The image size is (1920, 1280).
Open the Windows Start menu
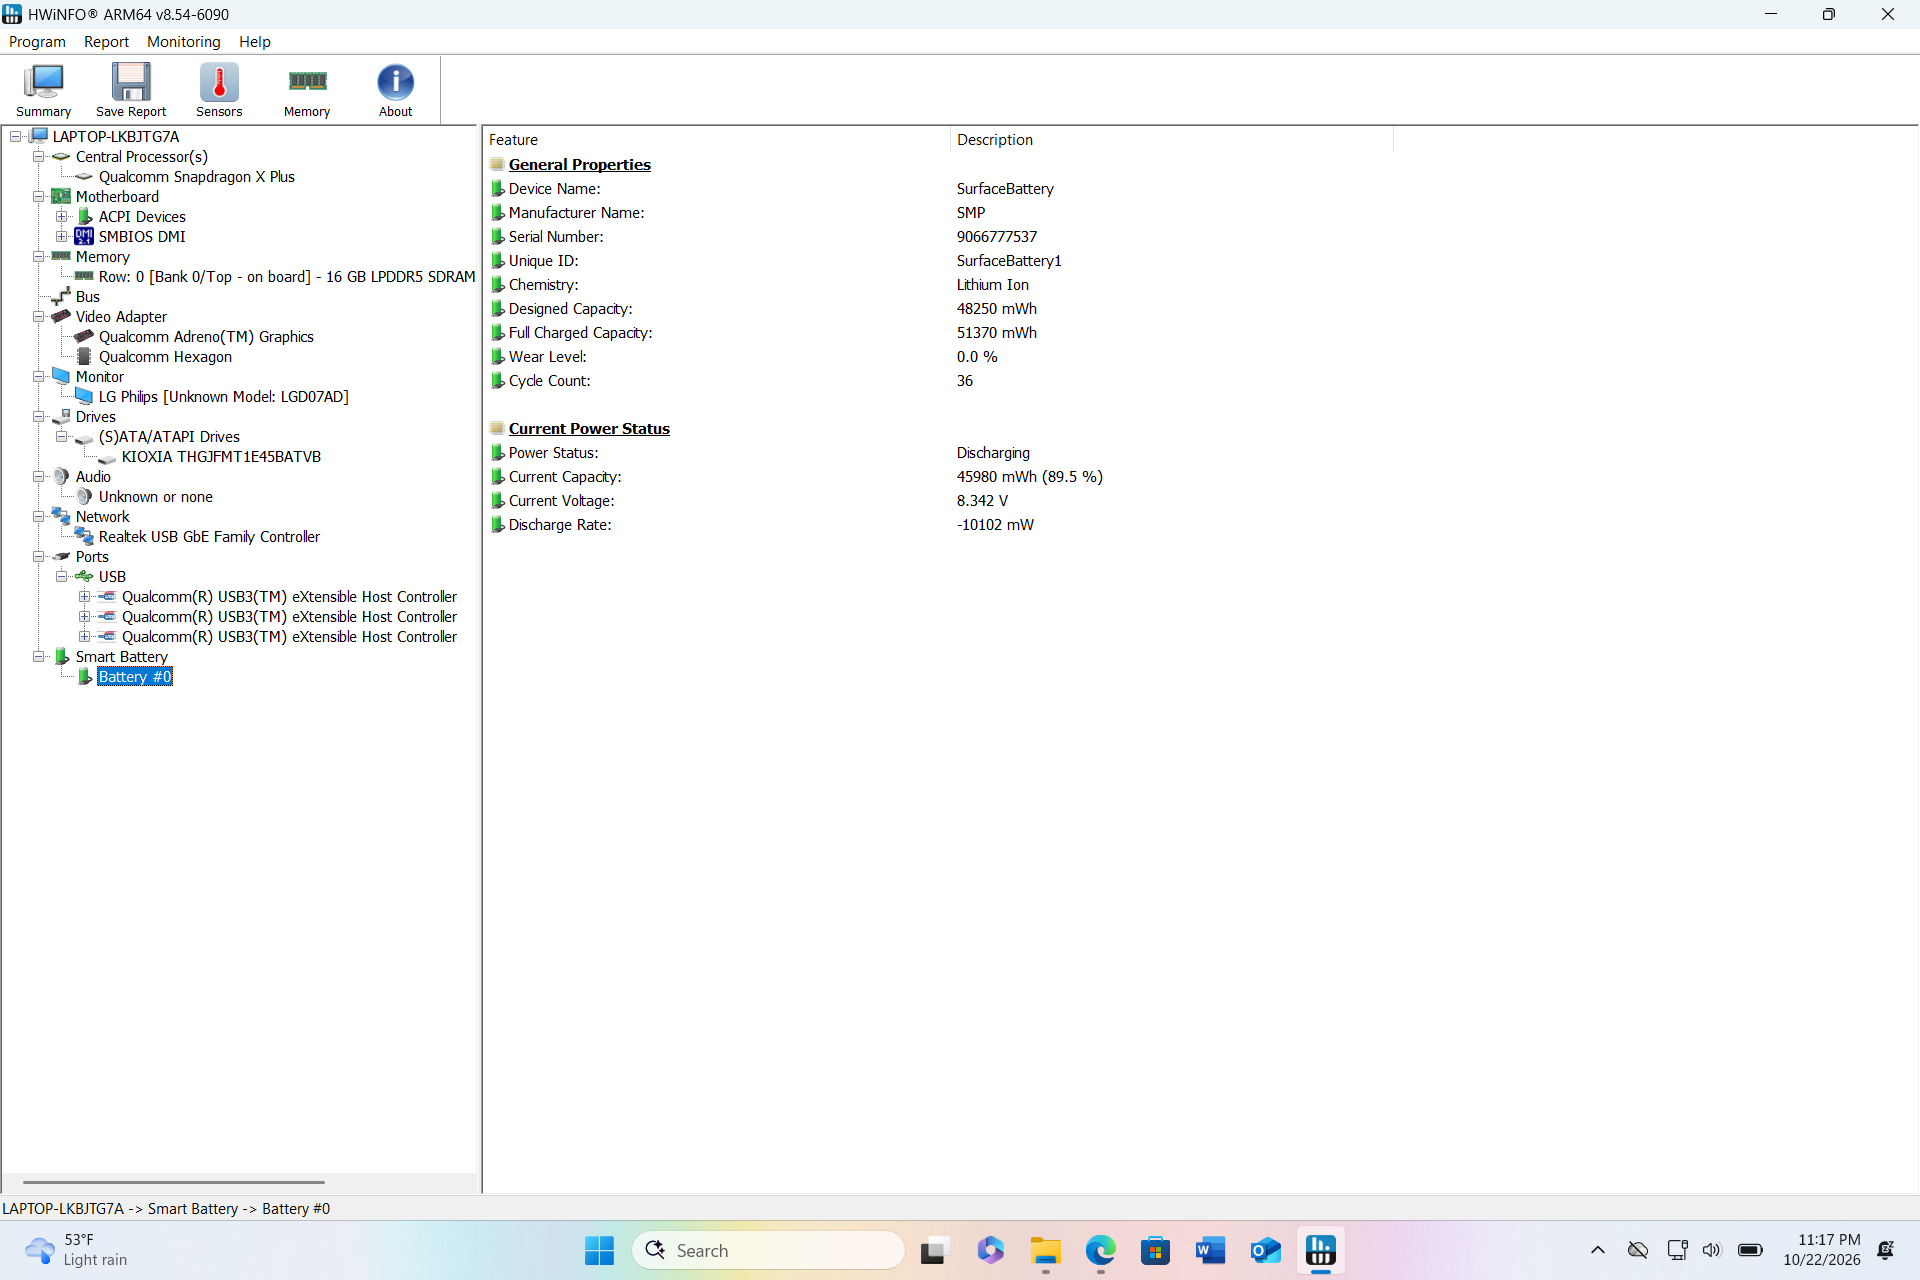pos(599,1250)
